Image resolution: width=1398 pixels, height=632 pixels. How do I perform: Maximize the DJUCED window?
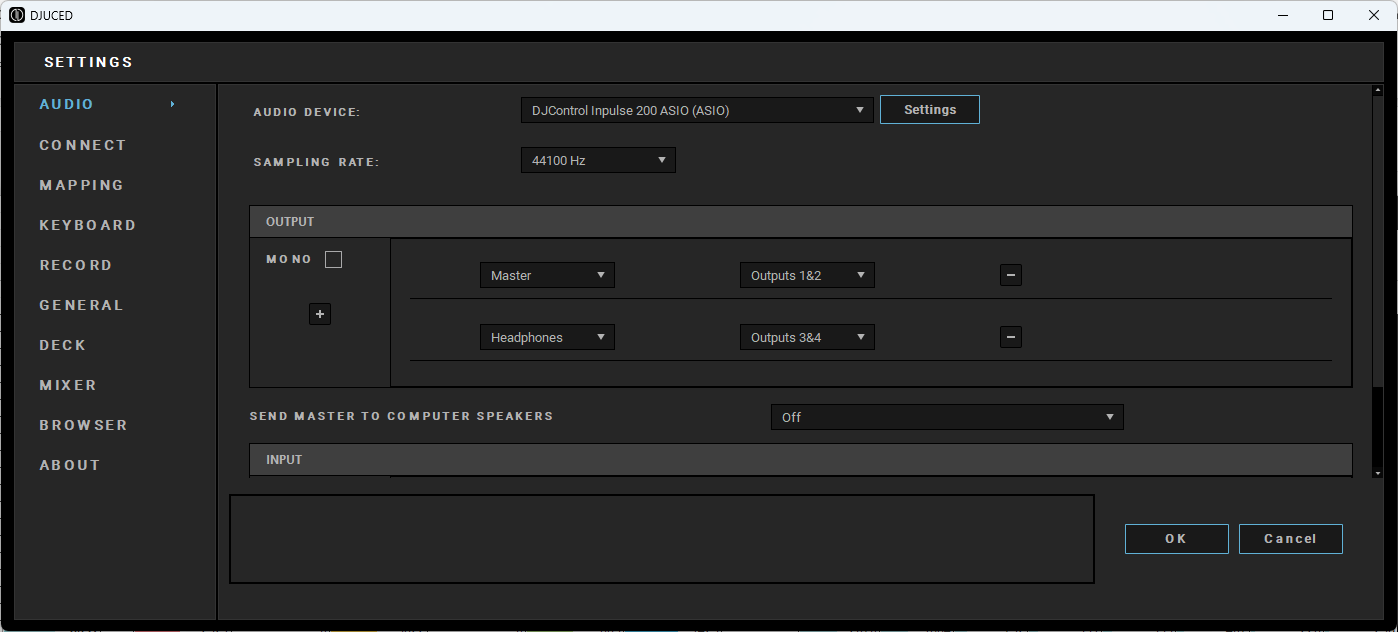click(x=1328, y=15)
